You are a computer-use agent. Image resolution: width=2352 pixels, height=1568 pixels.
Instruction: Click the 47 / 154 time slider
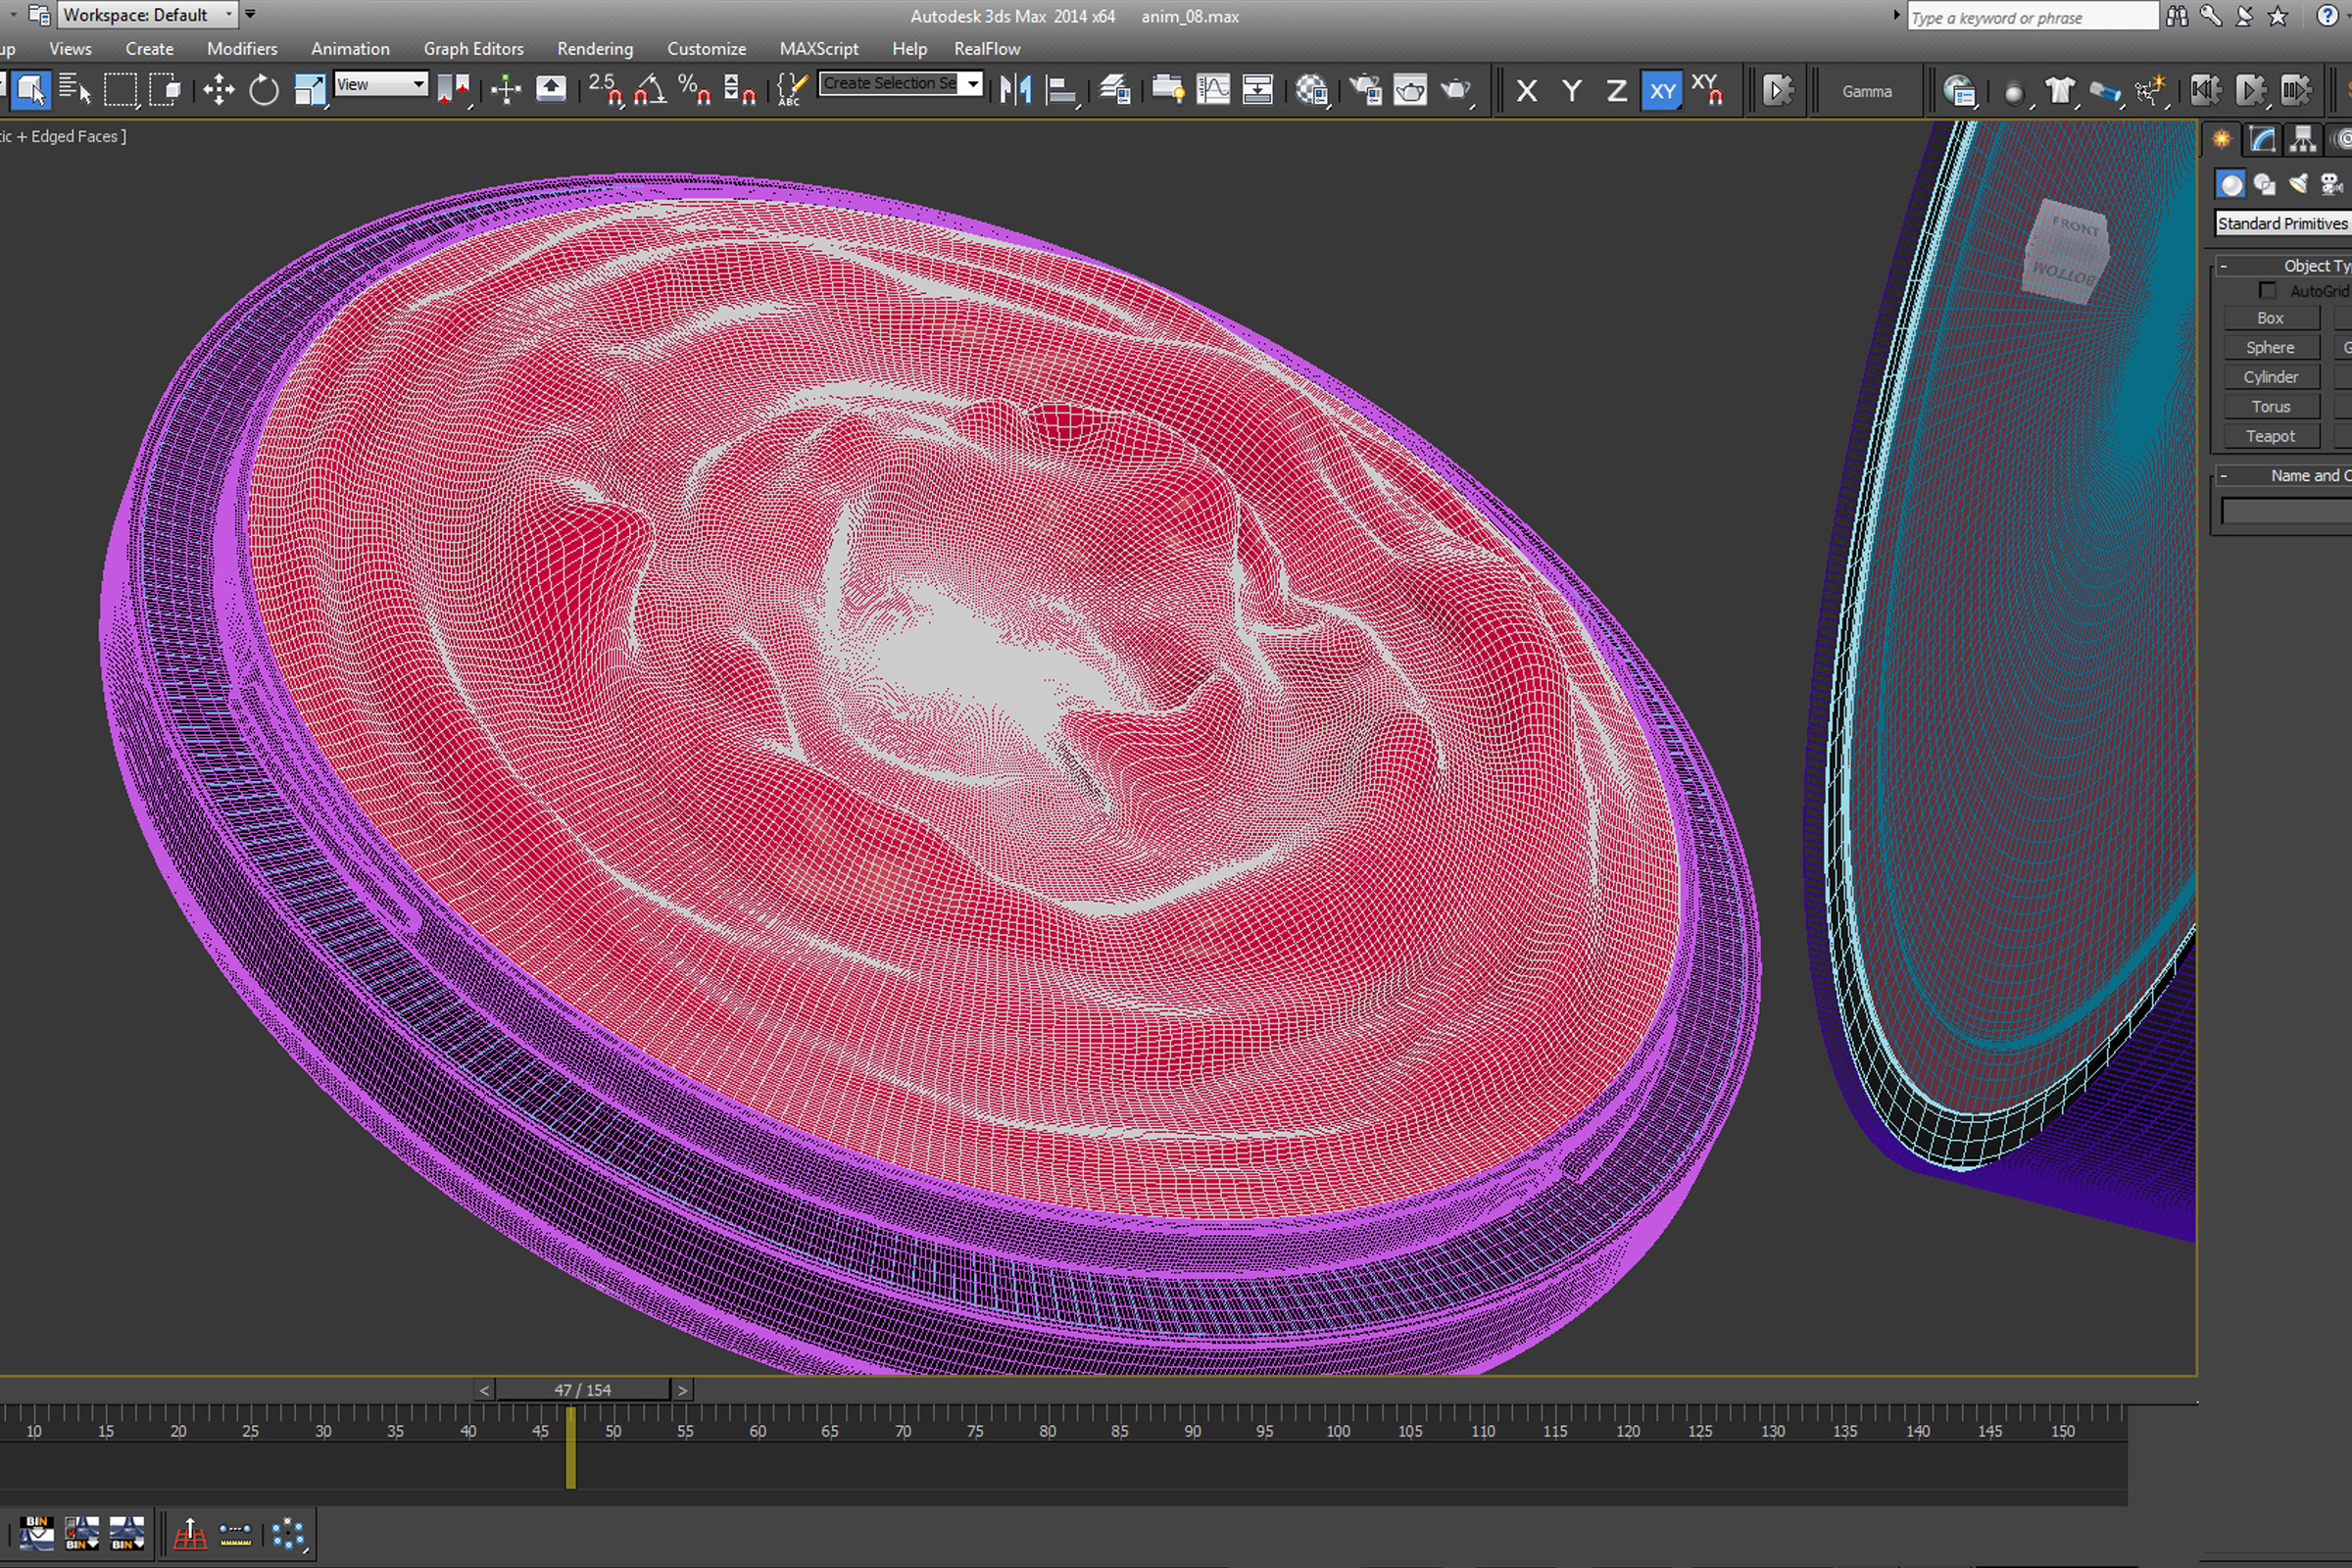coord(583,1390)
